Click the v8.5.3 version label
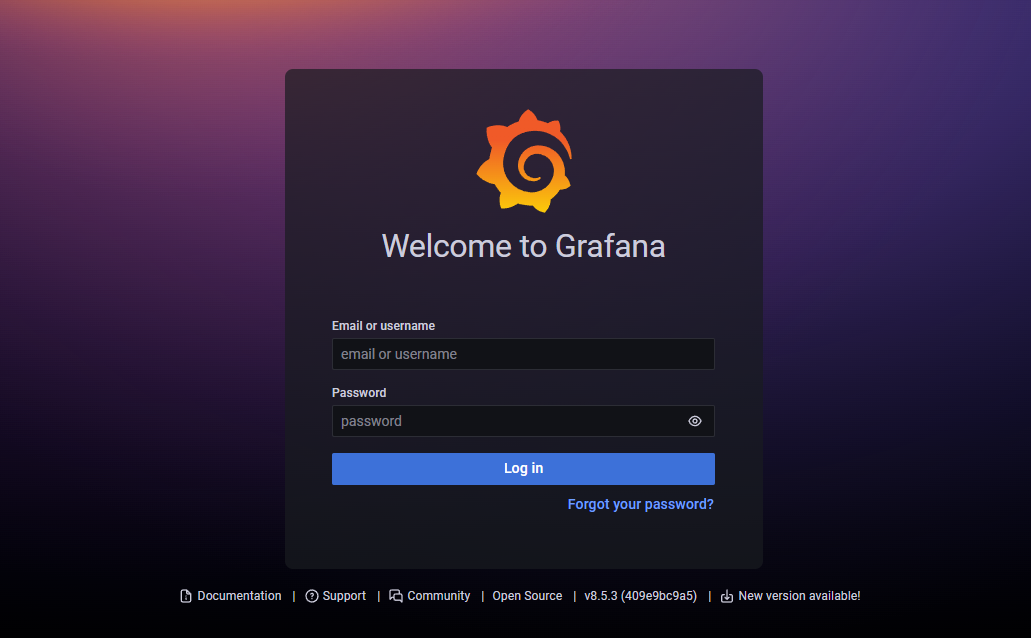 pos(601,596)
